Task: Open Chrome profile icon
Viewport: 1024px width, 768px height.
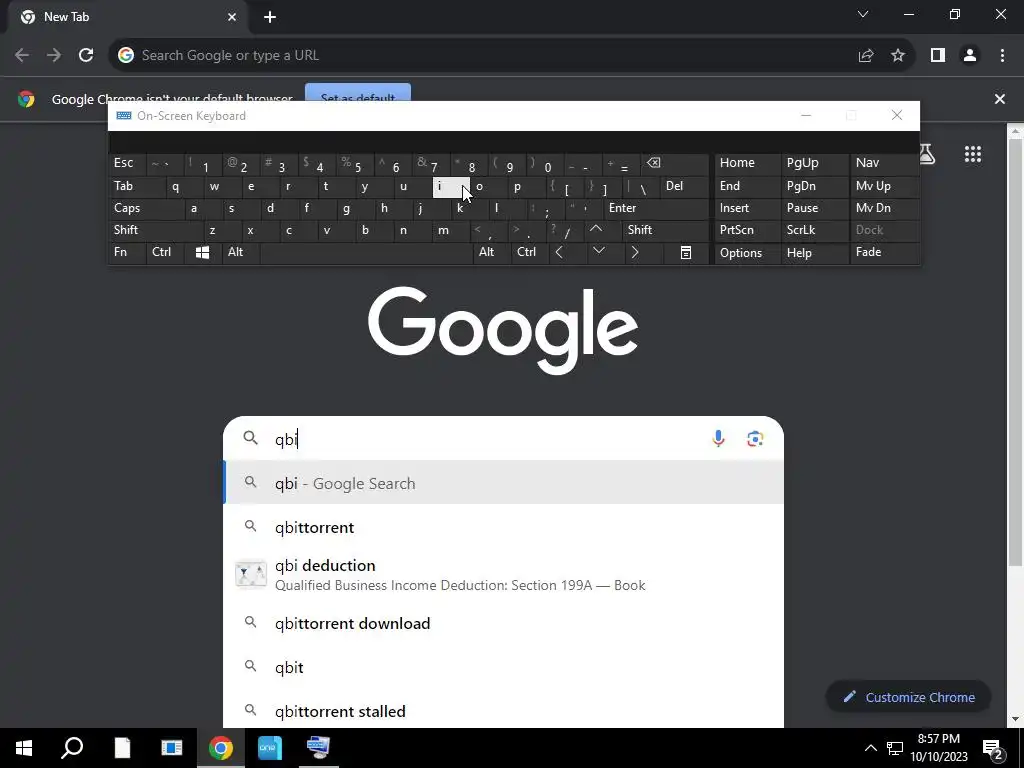Action: point(970,56)
